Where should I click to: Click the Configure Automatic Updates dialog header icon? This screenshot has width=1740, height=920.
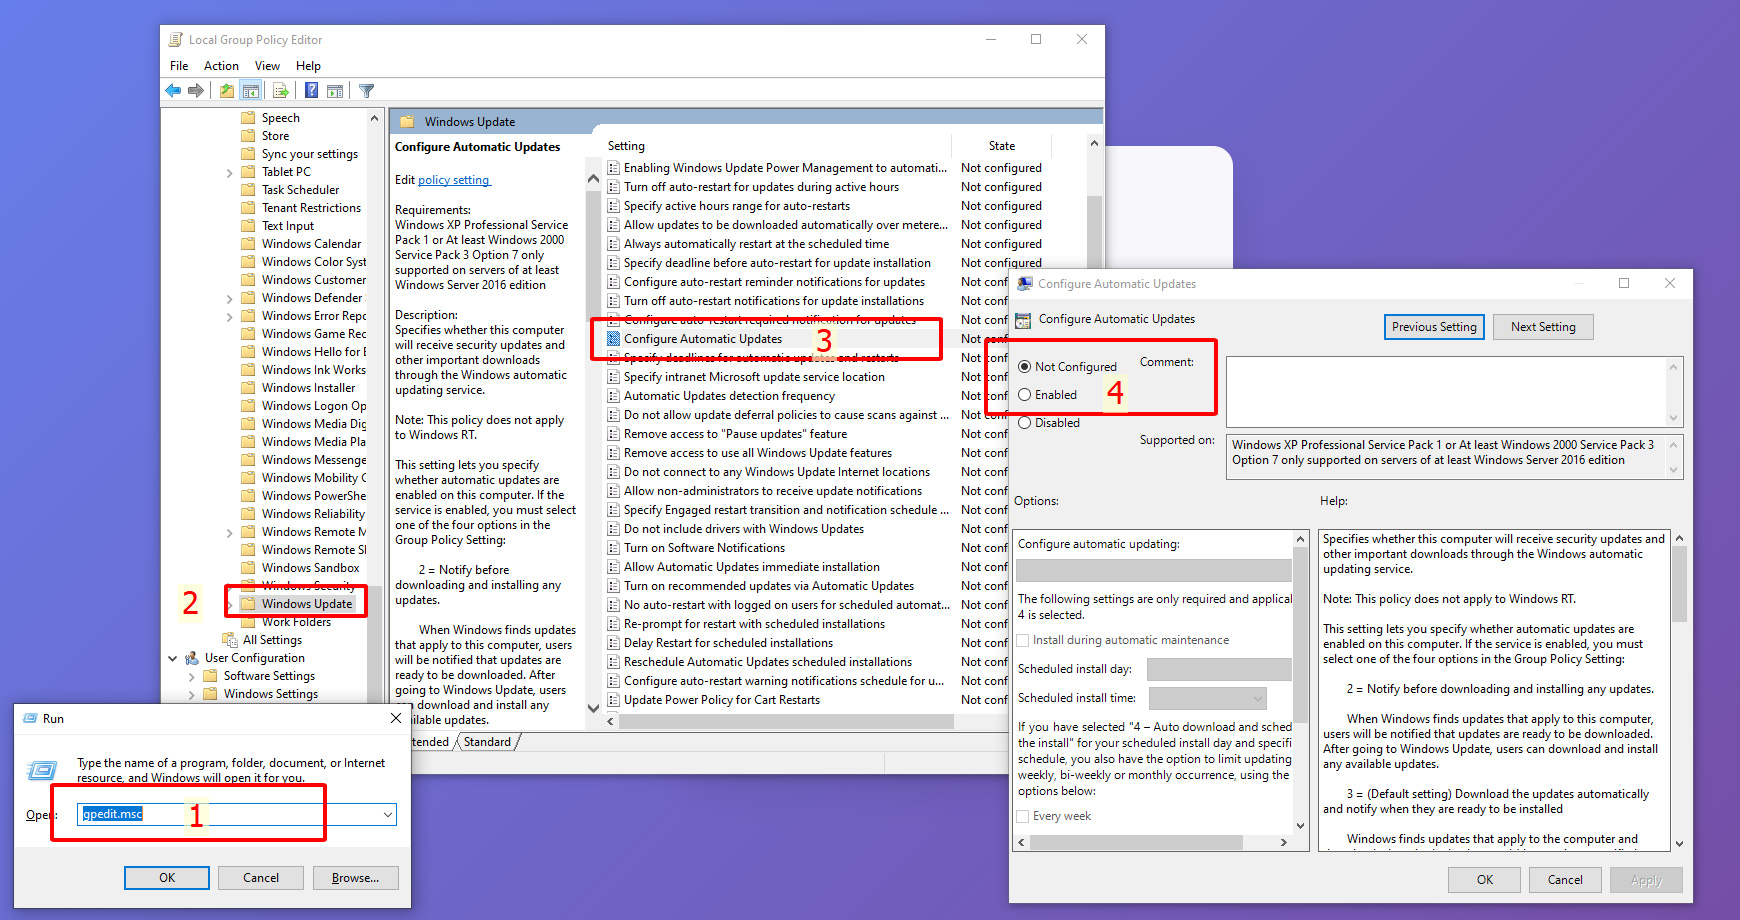tap(1023, 320)
